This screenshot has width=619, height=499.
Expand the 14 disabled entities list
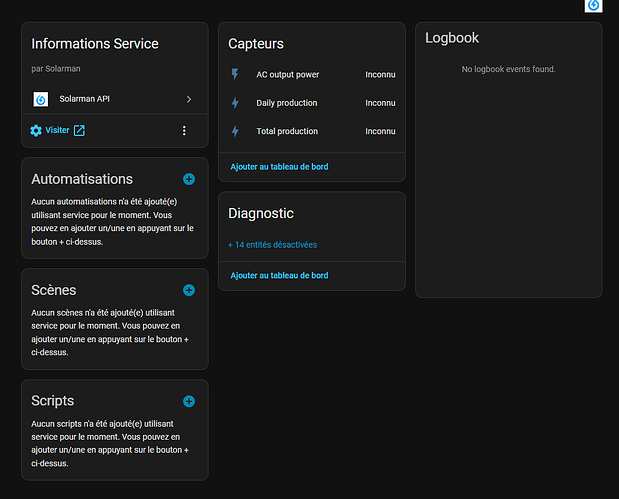[272, 244]
